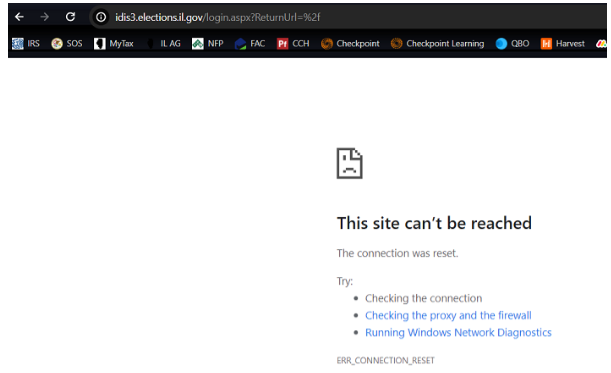Launch 'Running Windows Network Diagnostics' link
Screen dimensions: 611x373
coord(458,332)
